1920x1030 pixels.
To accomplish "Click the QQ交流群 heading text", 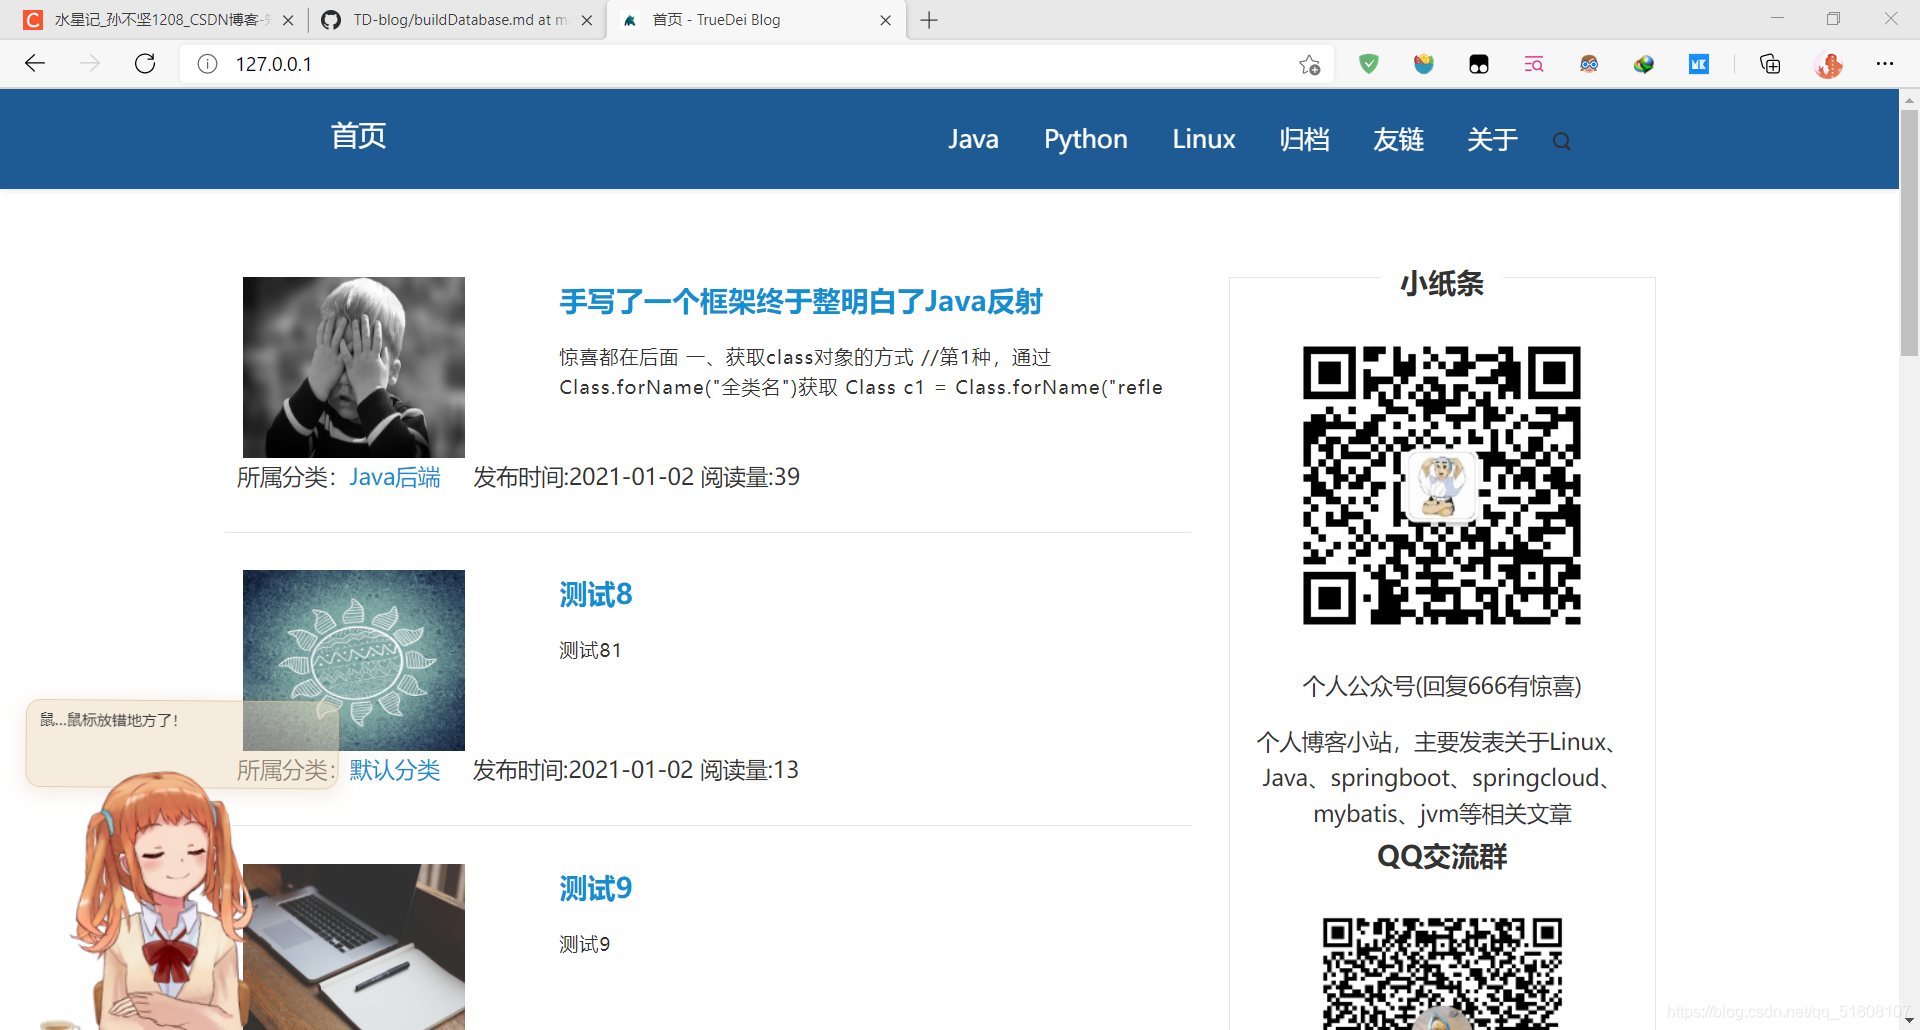I will (1442, 856).
